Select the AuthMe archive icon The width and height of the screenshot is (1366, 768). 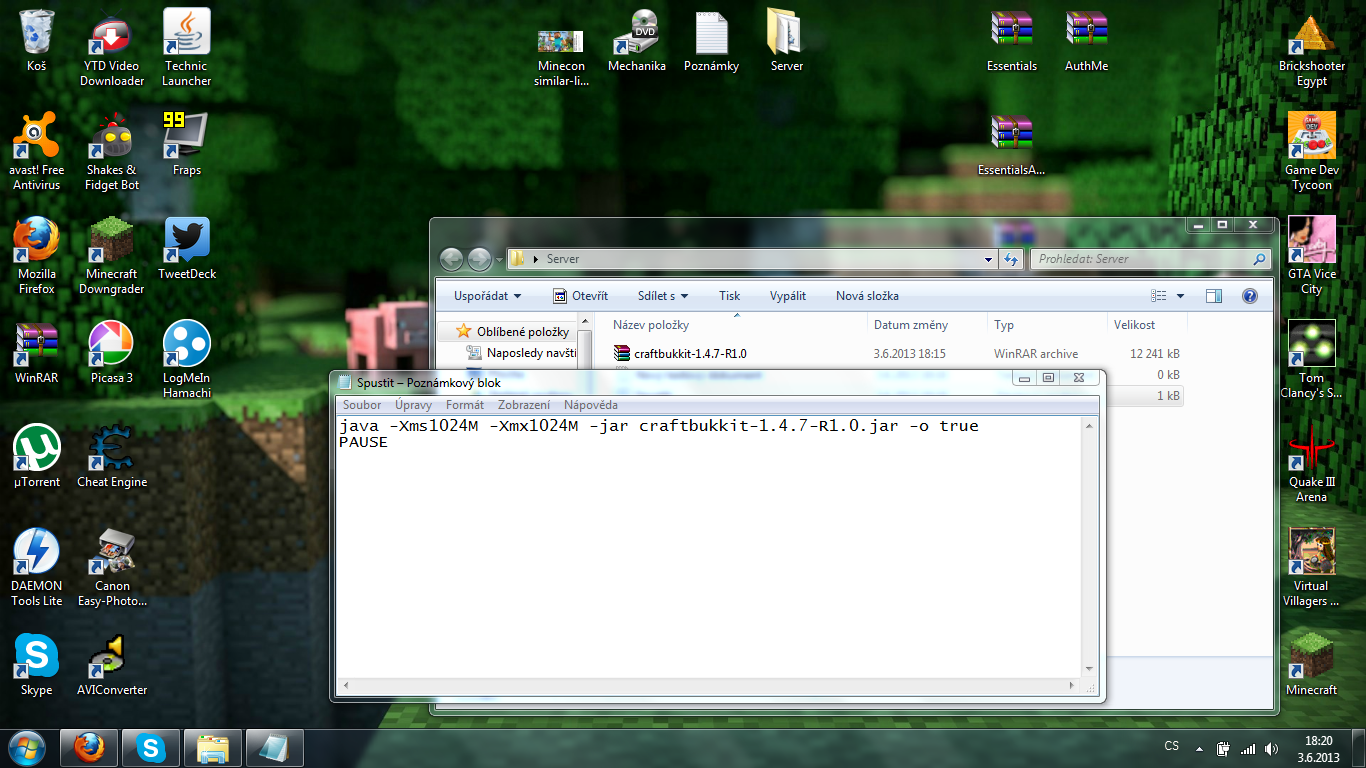[1086, 35]
